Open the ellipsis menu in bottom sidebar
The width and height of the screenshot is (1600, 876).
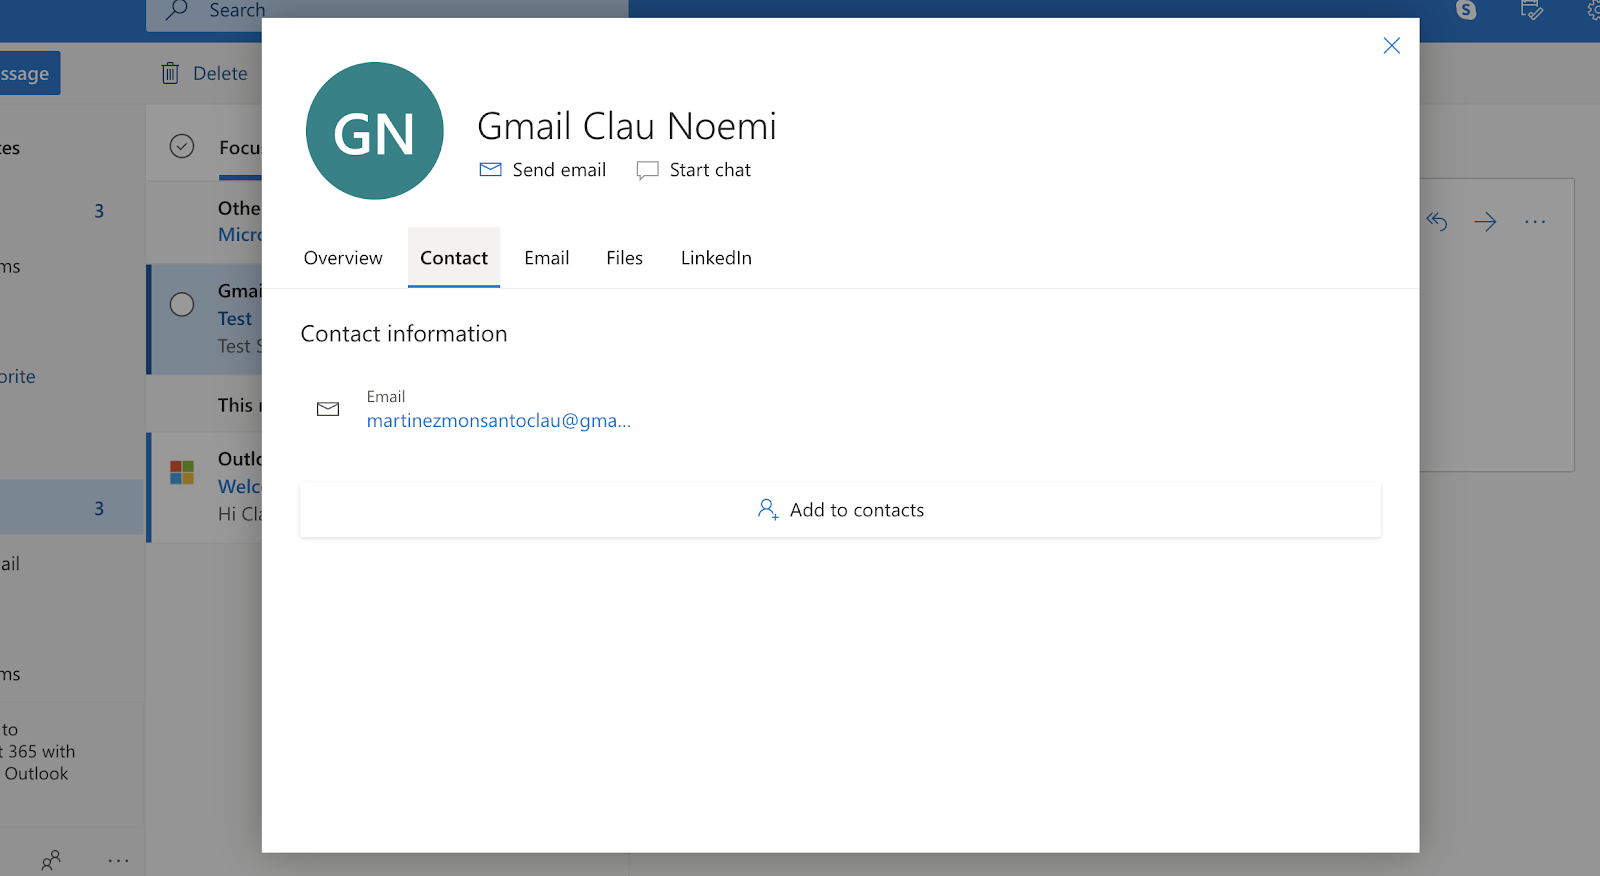click(118, 860)
